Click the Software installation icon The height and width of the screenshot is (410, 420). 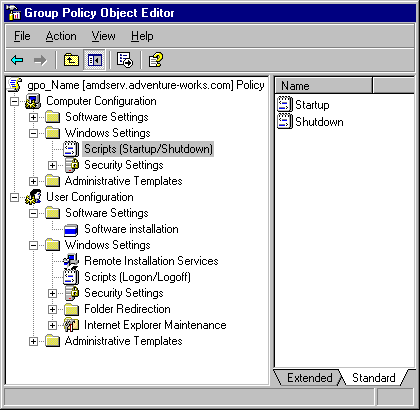point(71,229)
